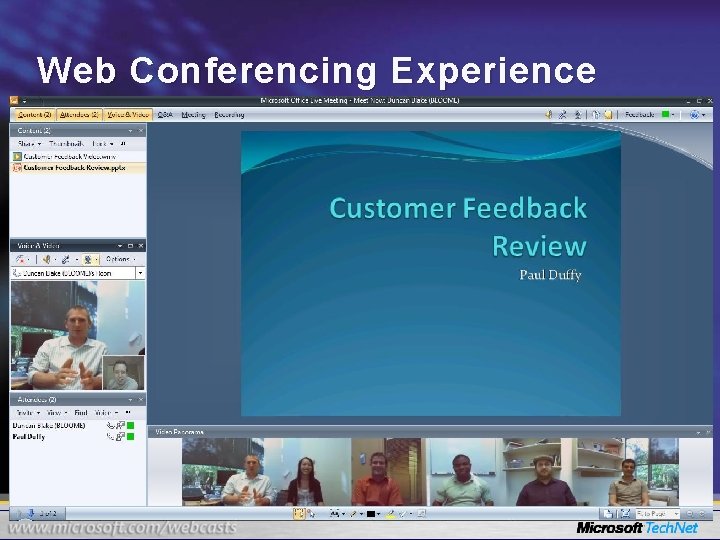
Task: Toggle microphone mute in Voice & Video panel
Action: point(66,259)
